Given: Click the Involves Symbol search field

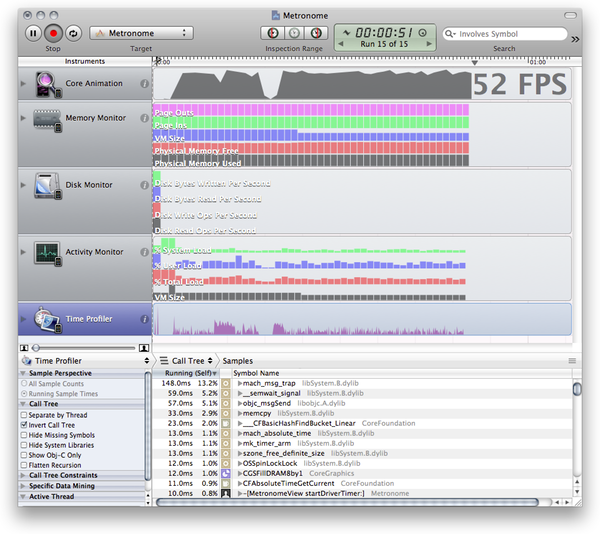Looking at the screenshot, I should 512,33.
